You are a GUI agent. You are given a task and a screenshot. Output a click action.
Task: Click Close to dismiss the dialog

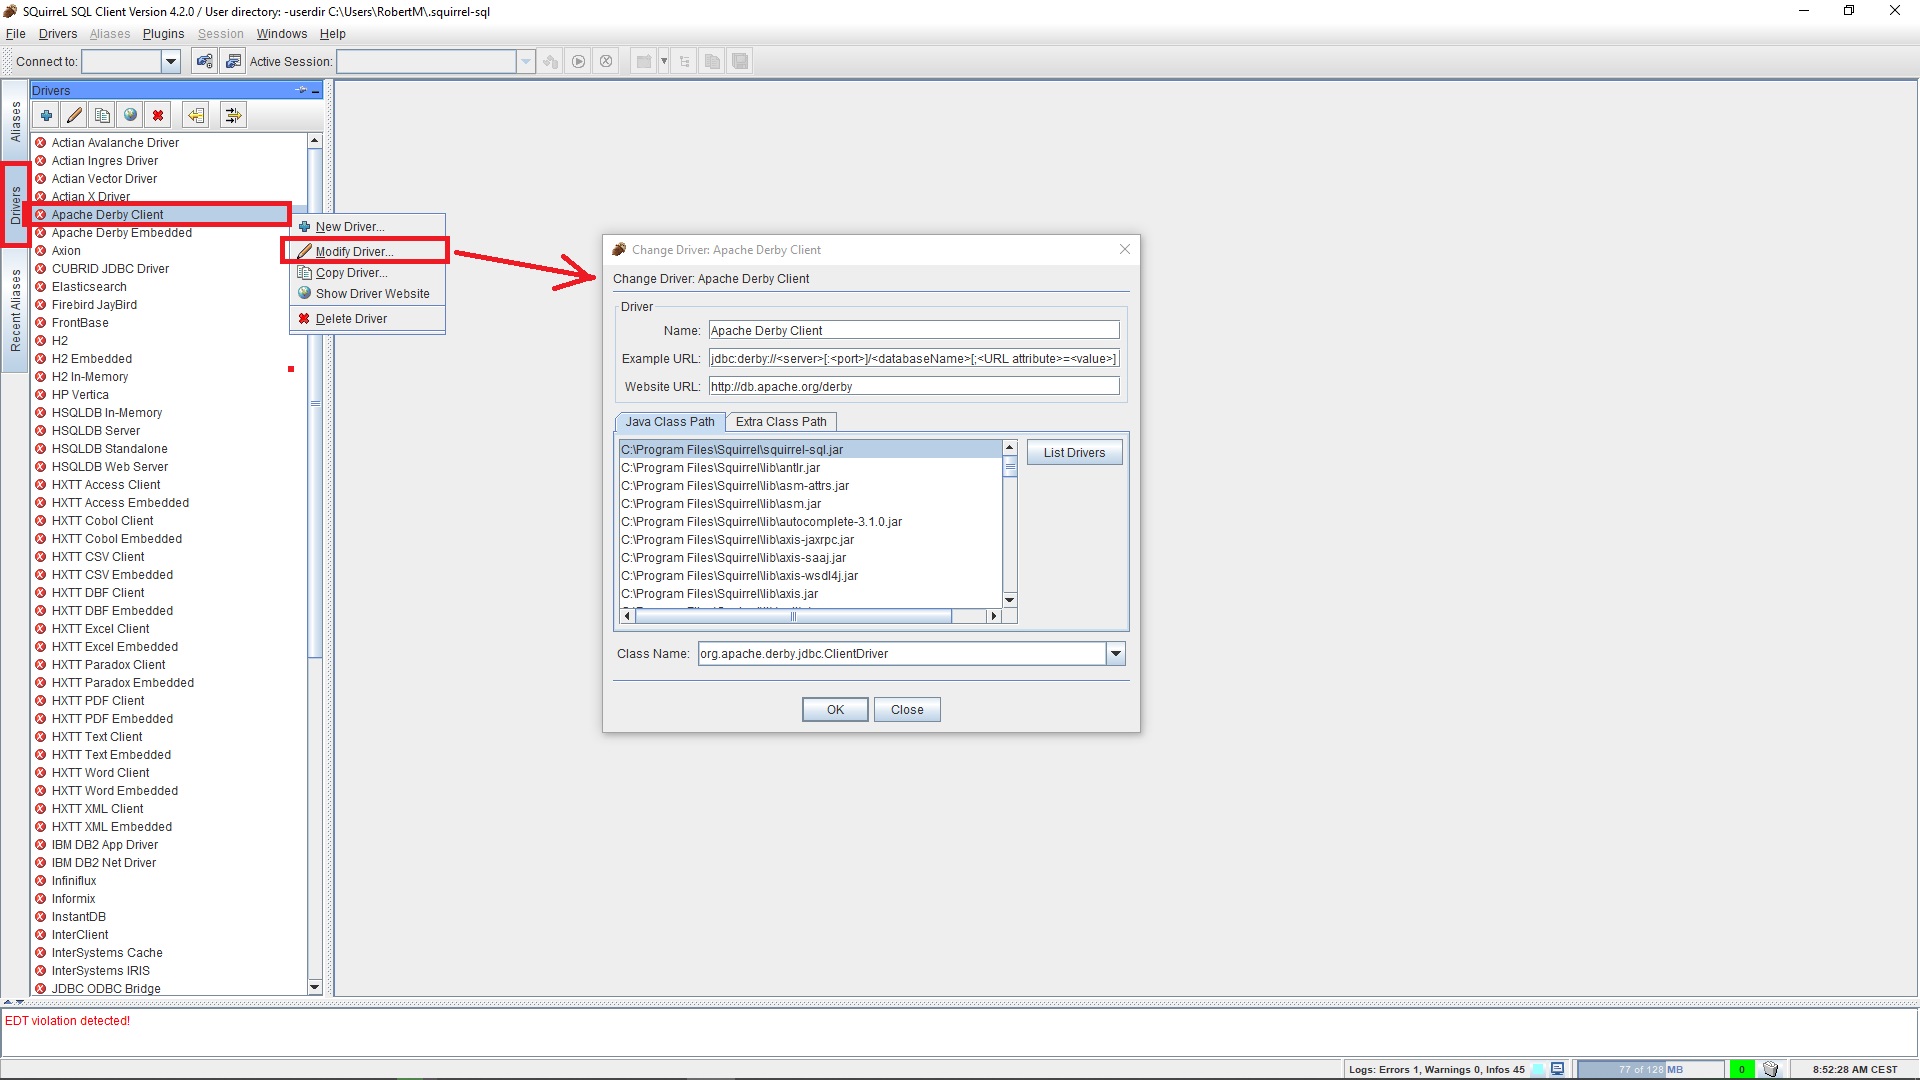coord(907,709)
